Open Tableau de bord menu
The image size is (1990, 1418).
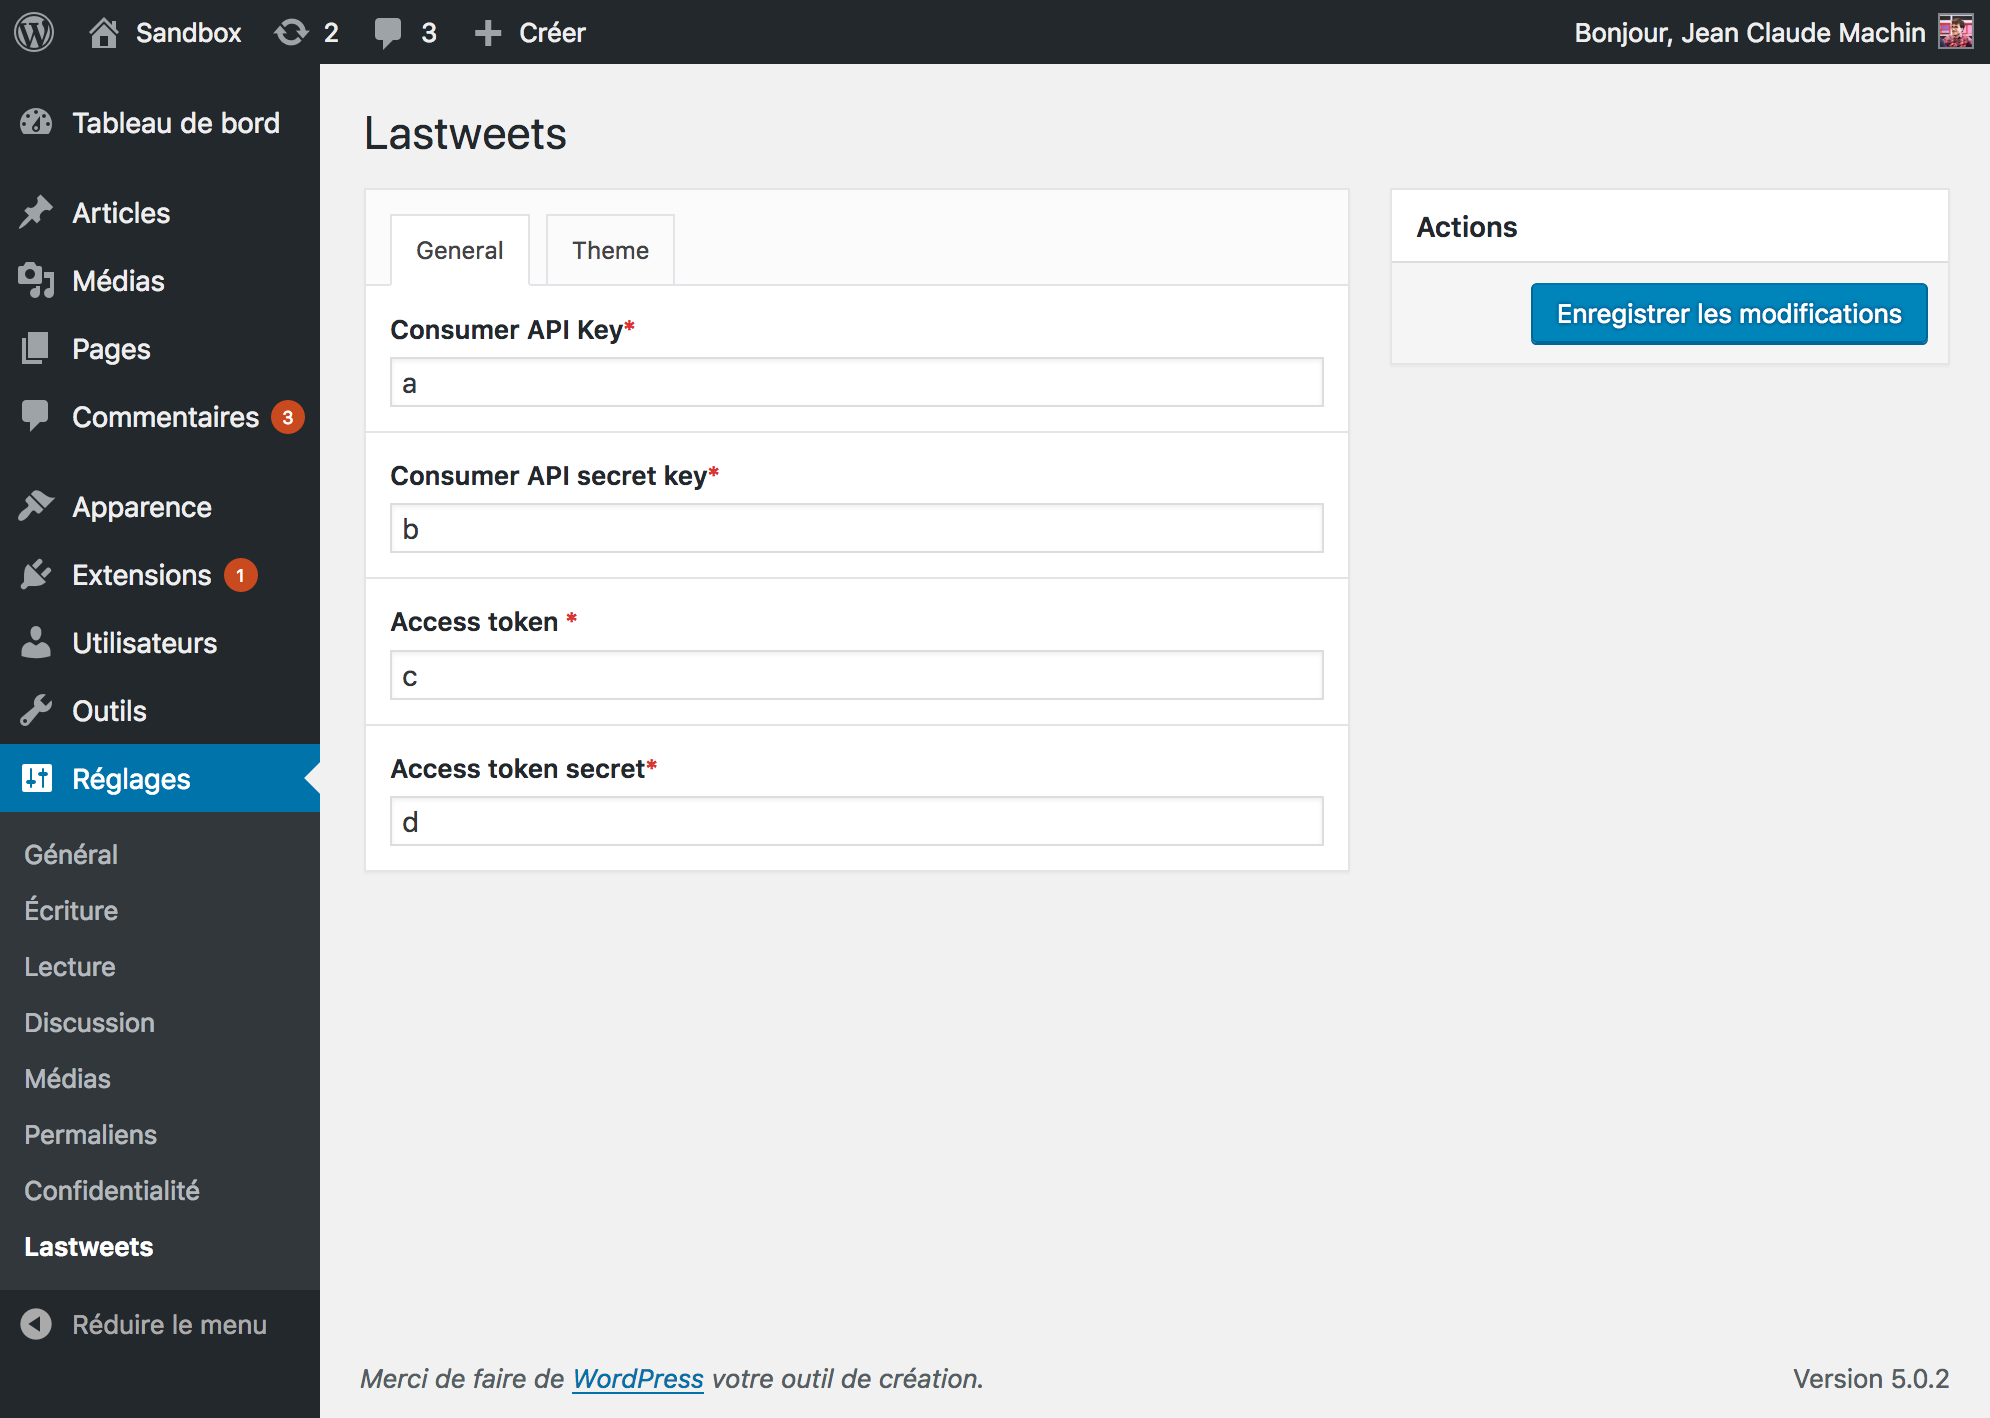point(160,122)
